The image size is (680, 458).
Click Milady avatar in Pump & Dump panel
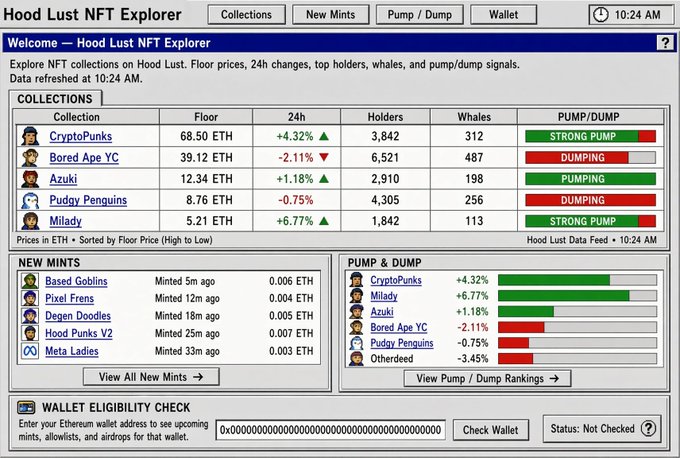click(356, 296)
